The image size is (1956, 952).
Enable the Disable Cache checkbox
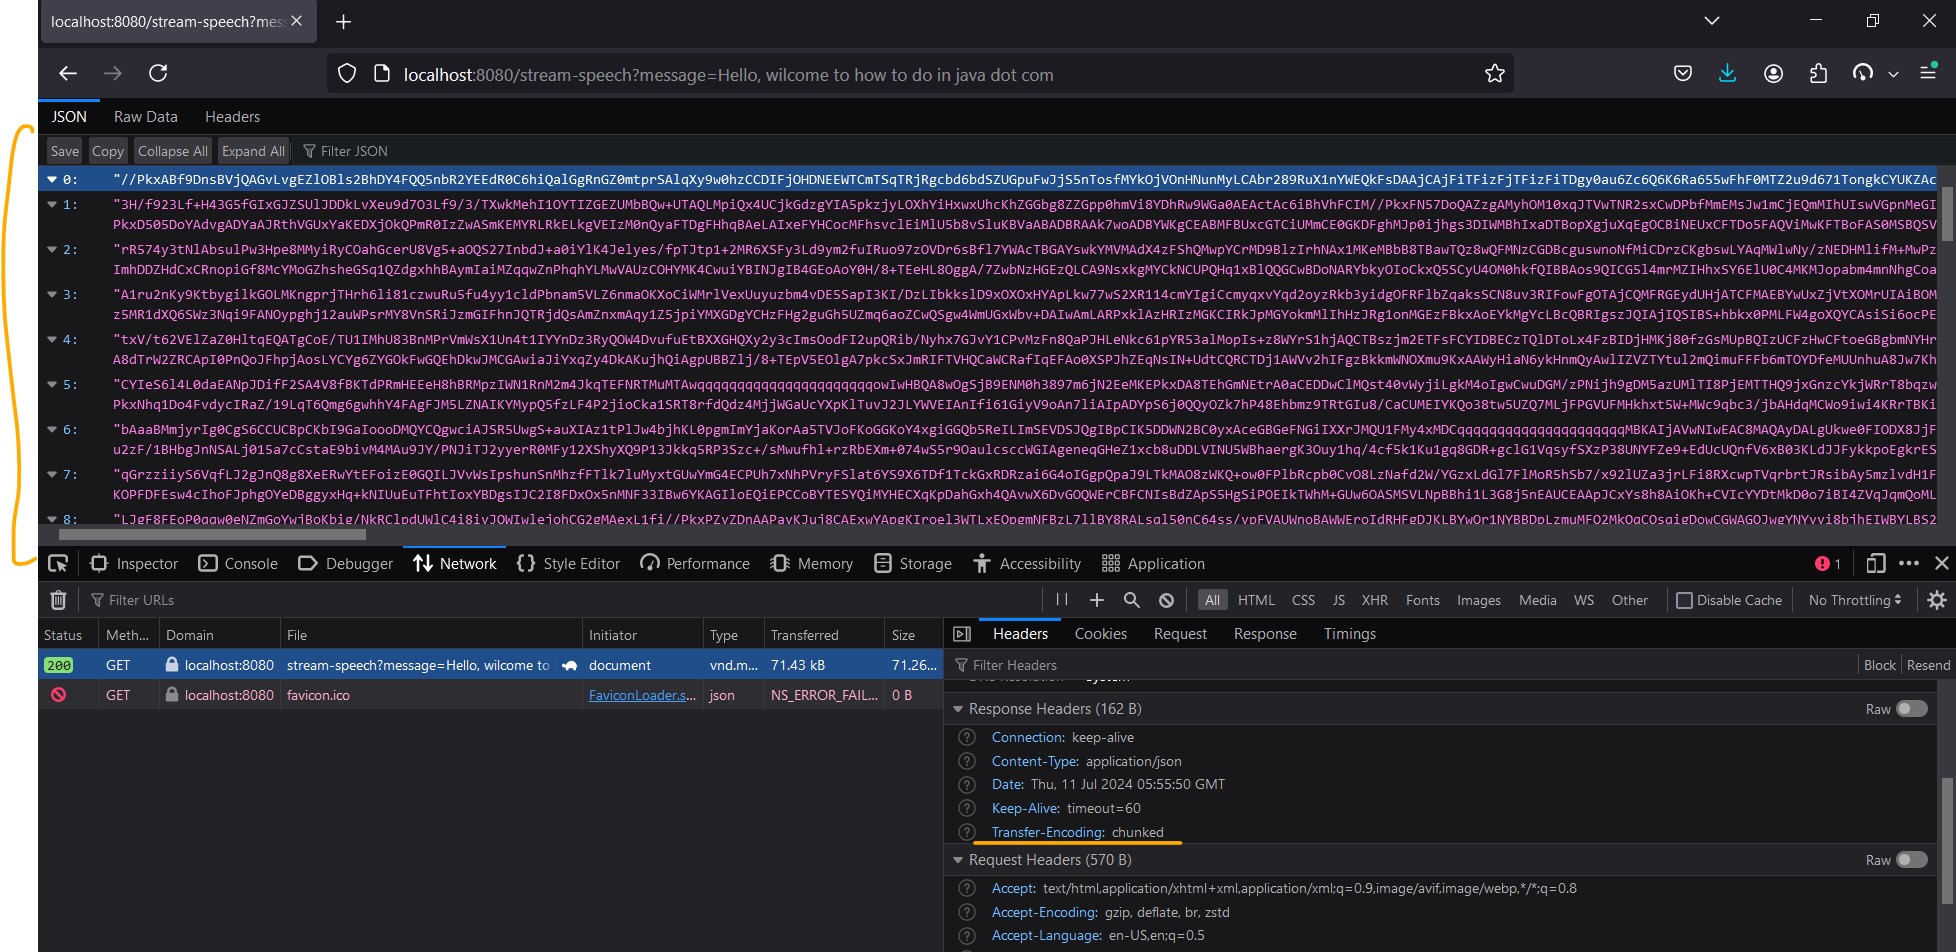pyautogui.click(x=1686, y=599)
